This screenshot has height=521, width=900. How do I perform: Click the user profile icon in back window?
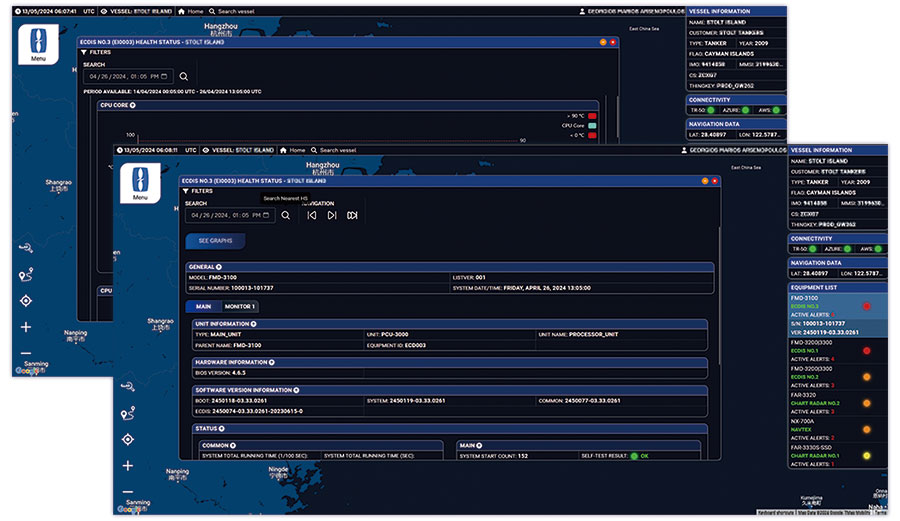[x=582, y=11]
